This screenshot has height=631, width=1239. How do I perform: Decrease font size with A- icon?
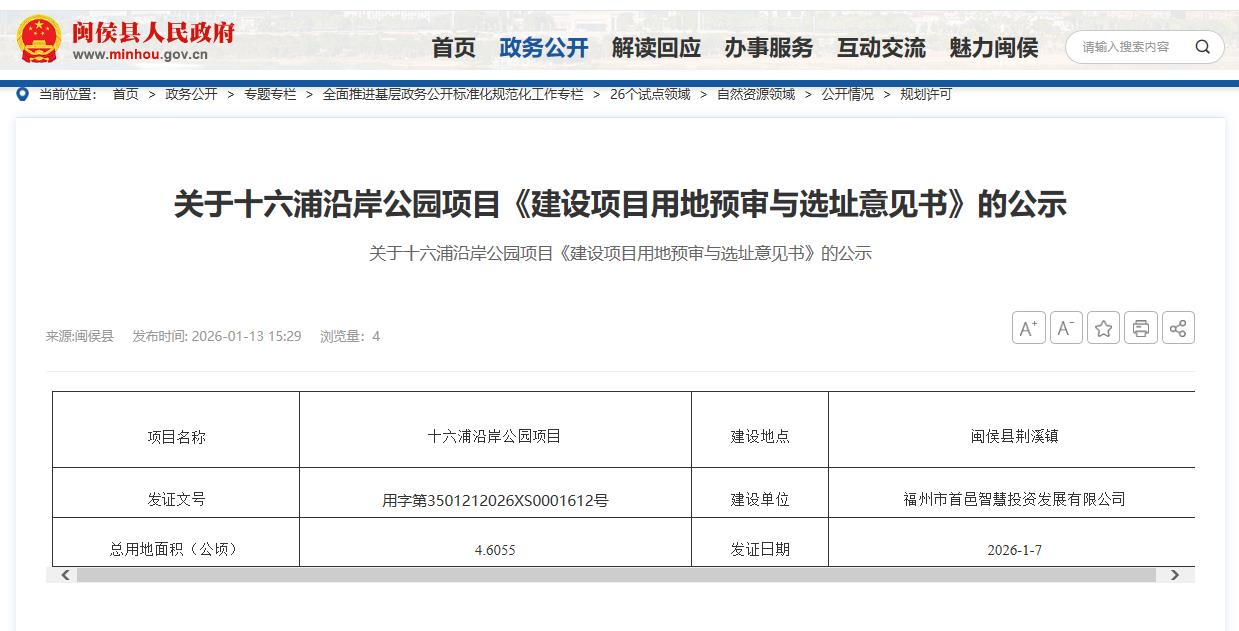point(1066,328)
